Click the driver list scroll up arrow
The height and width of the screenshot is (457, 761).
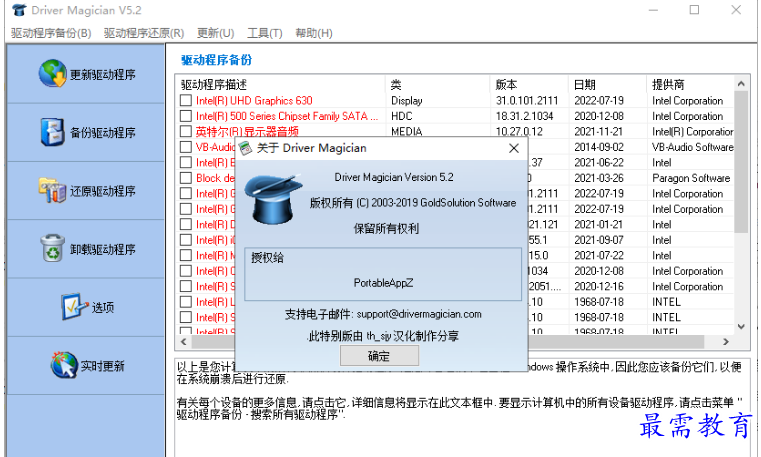(x=741, y=84)
